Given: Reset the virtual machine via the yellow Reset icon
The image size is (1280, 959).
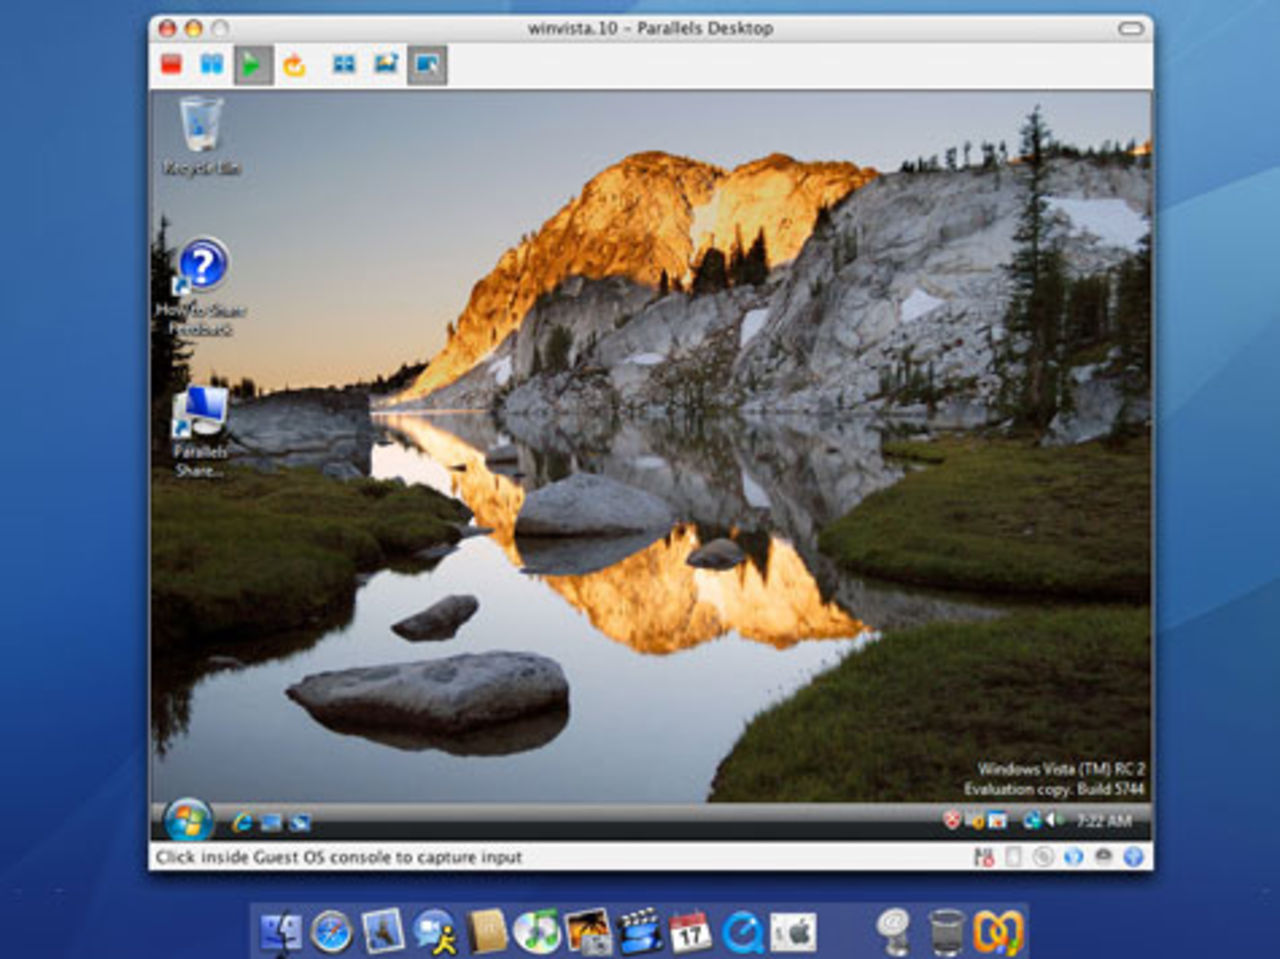Looking at the screenshot, I should point(296,64).
